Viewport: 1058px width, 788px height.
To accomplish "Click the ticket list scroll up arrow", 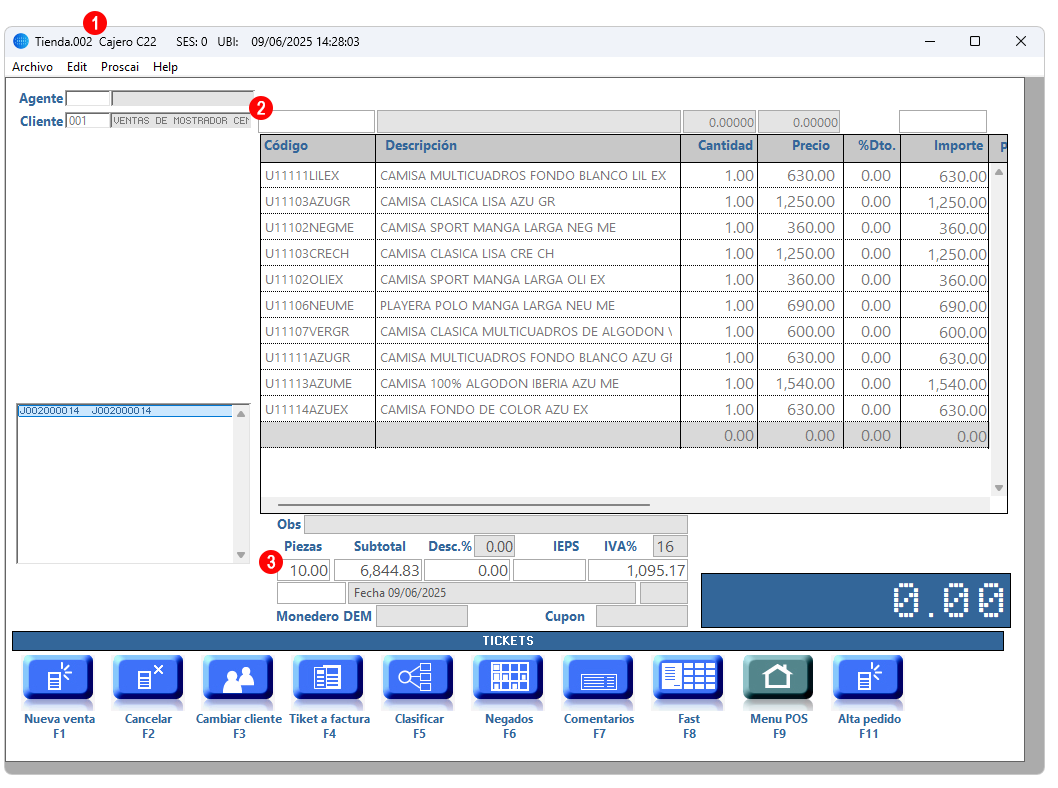I will (x=241, y=414).
